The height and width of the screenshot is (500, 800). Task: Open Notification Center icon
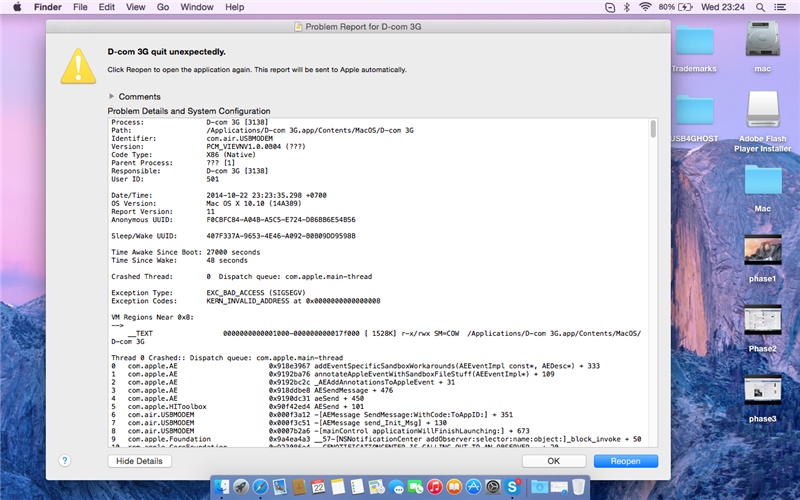coord(784,7)
